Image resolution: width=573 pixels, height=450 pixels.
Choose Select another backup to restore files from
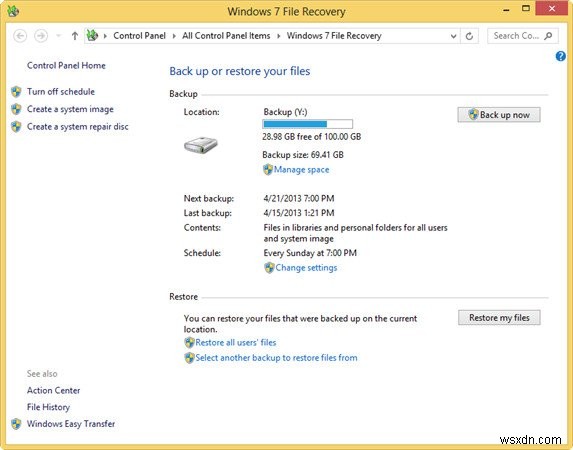coord(276,358)
